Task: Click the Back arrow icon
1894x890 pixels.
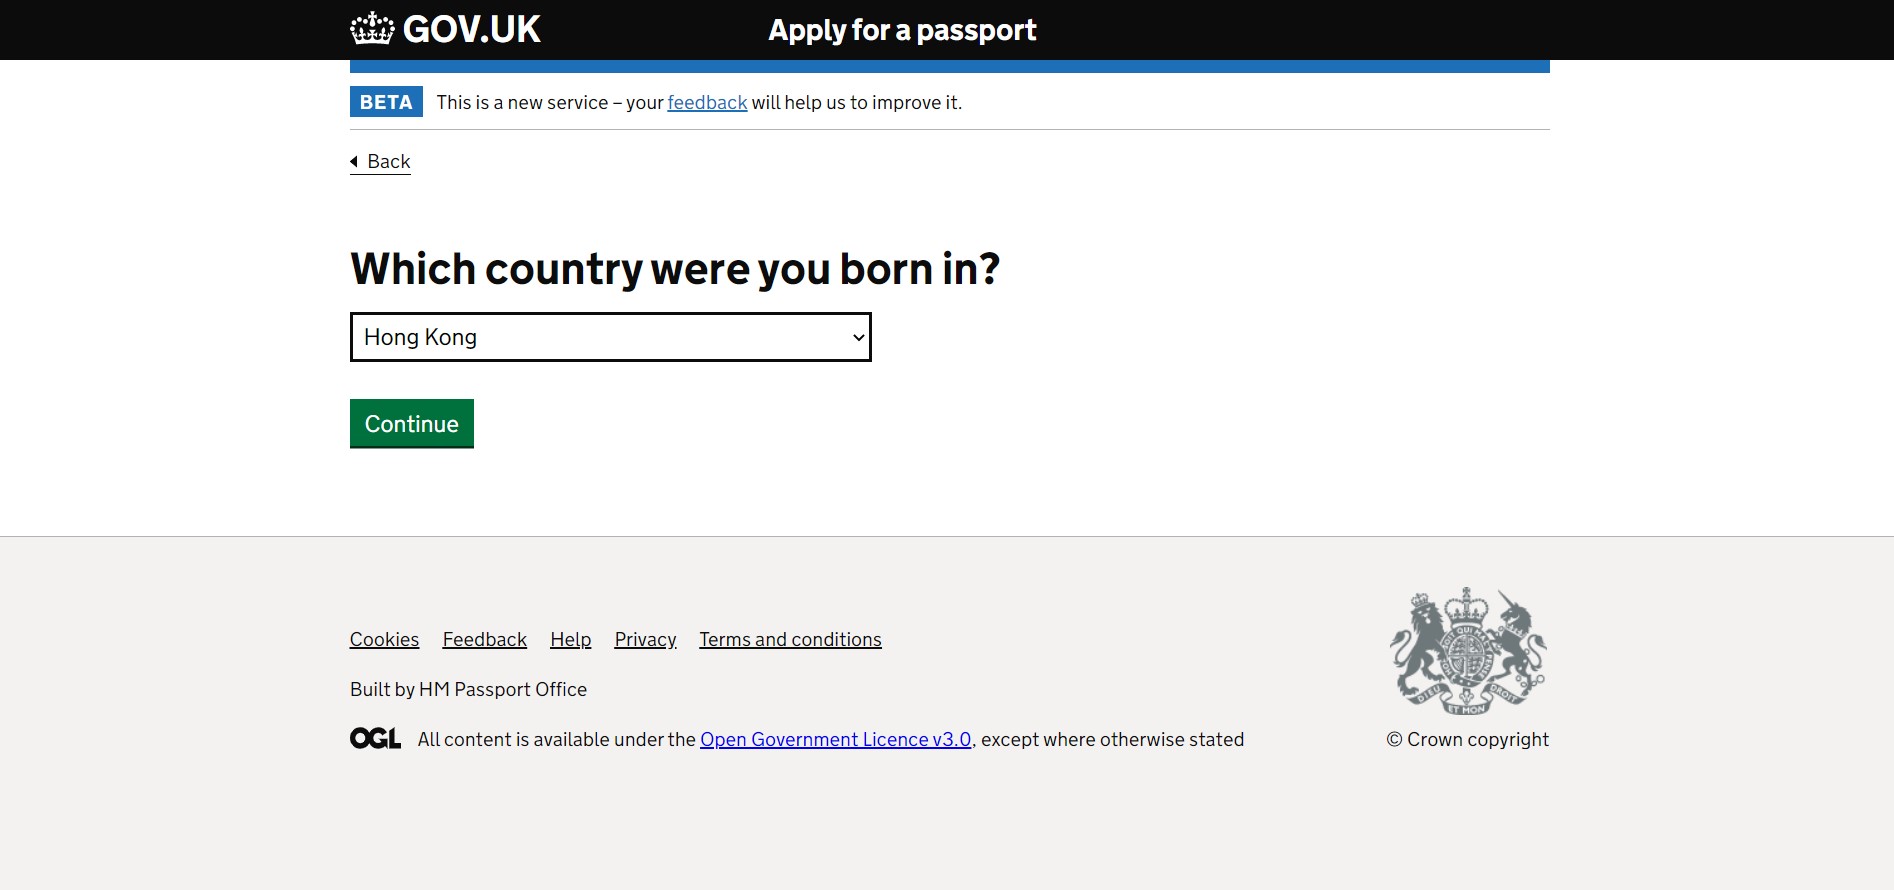Action: (x=354, y=161)
